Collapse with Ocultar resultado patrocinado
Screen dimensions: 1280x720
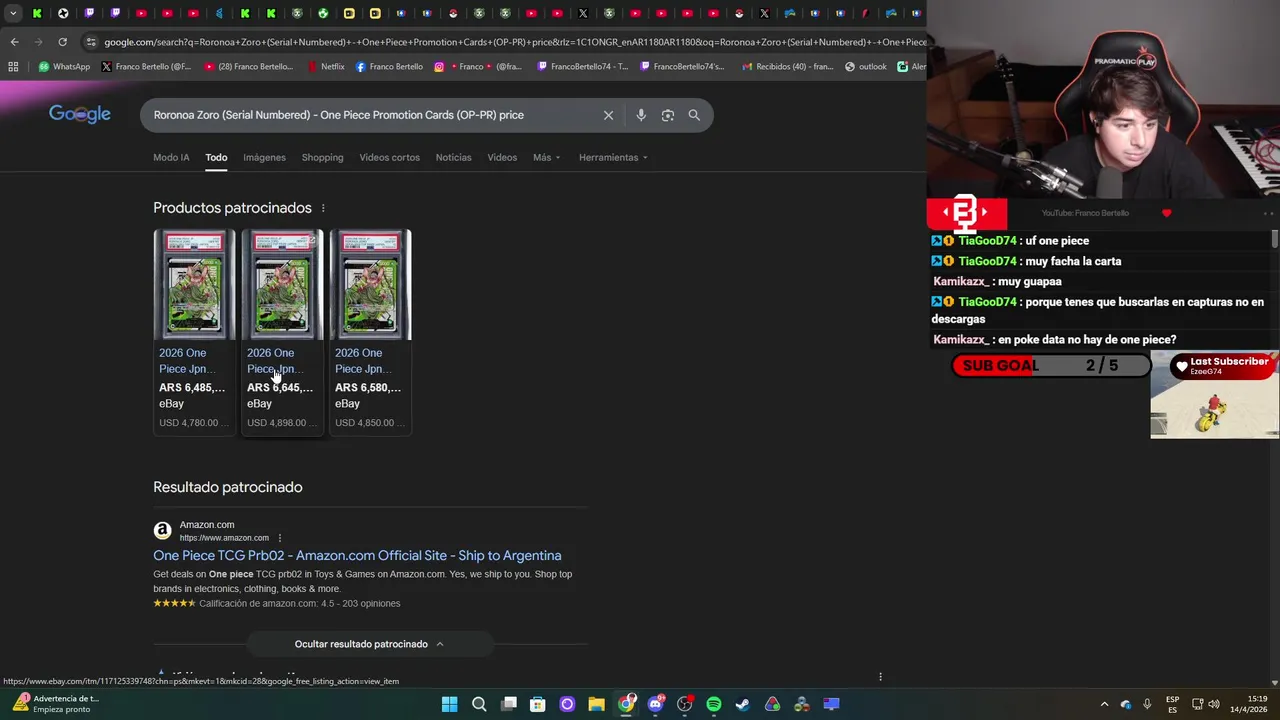pos(369,644)
